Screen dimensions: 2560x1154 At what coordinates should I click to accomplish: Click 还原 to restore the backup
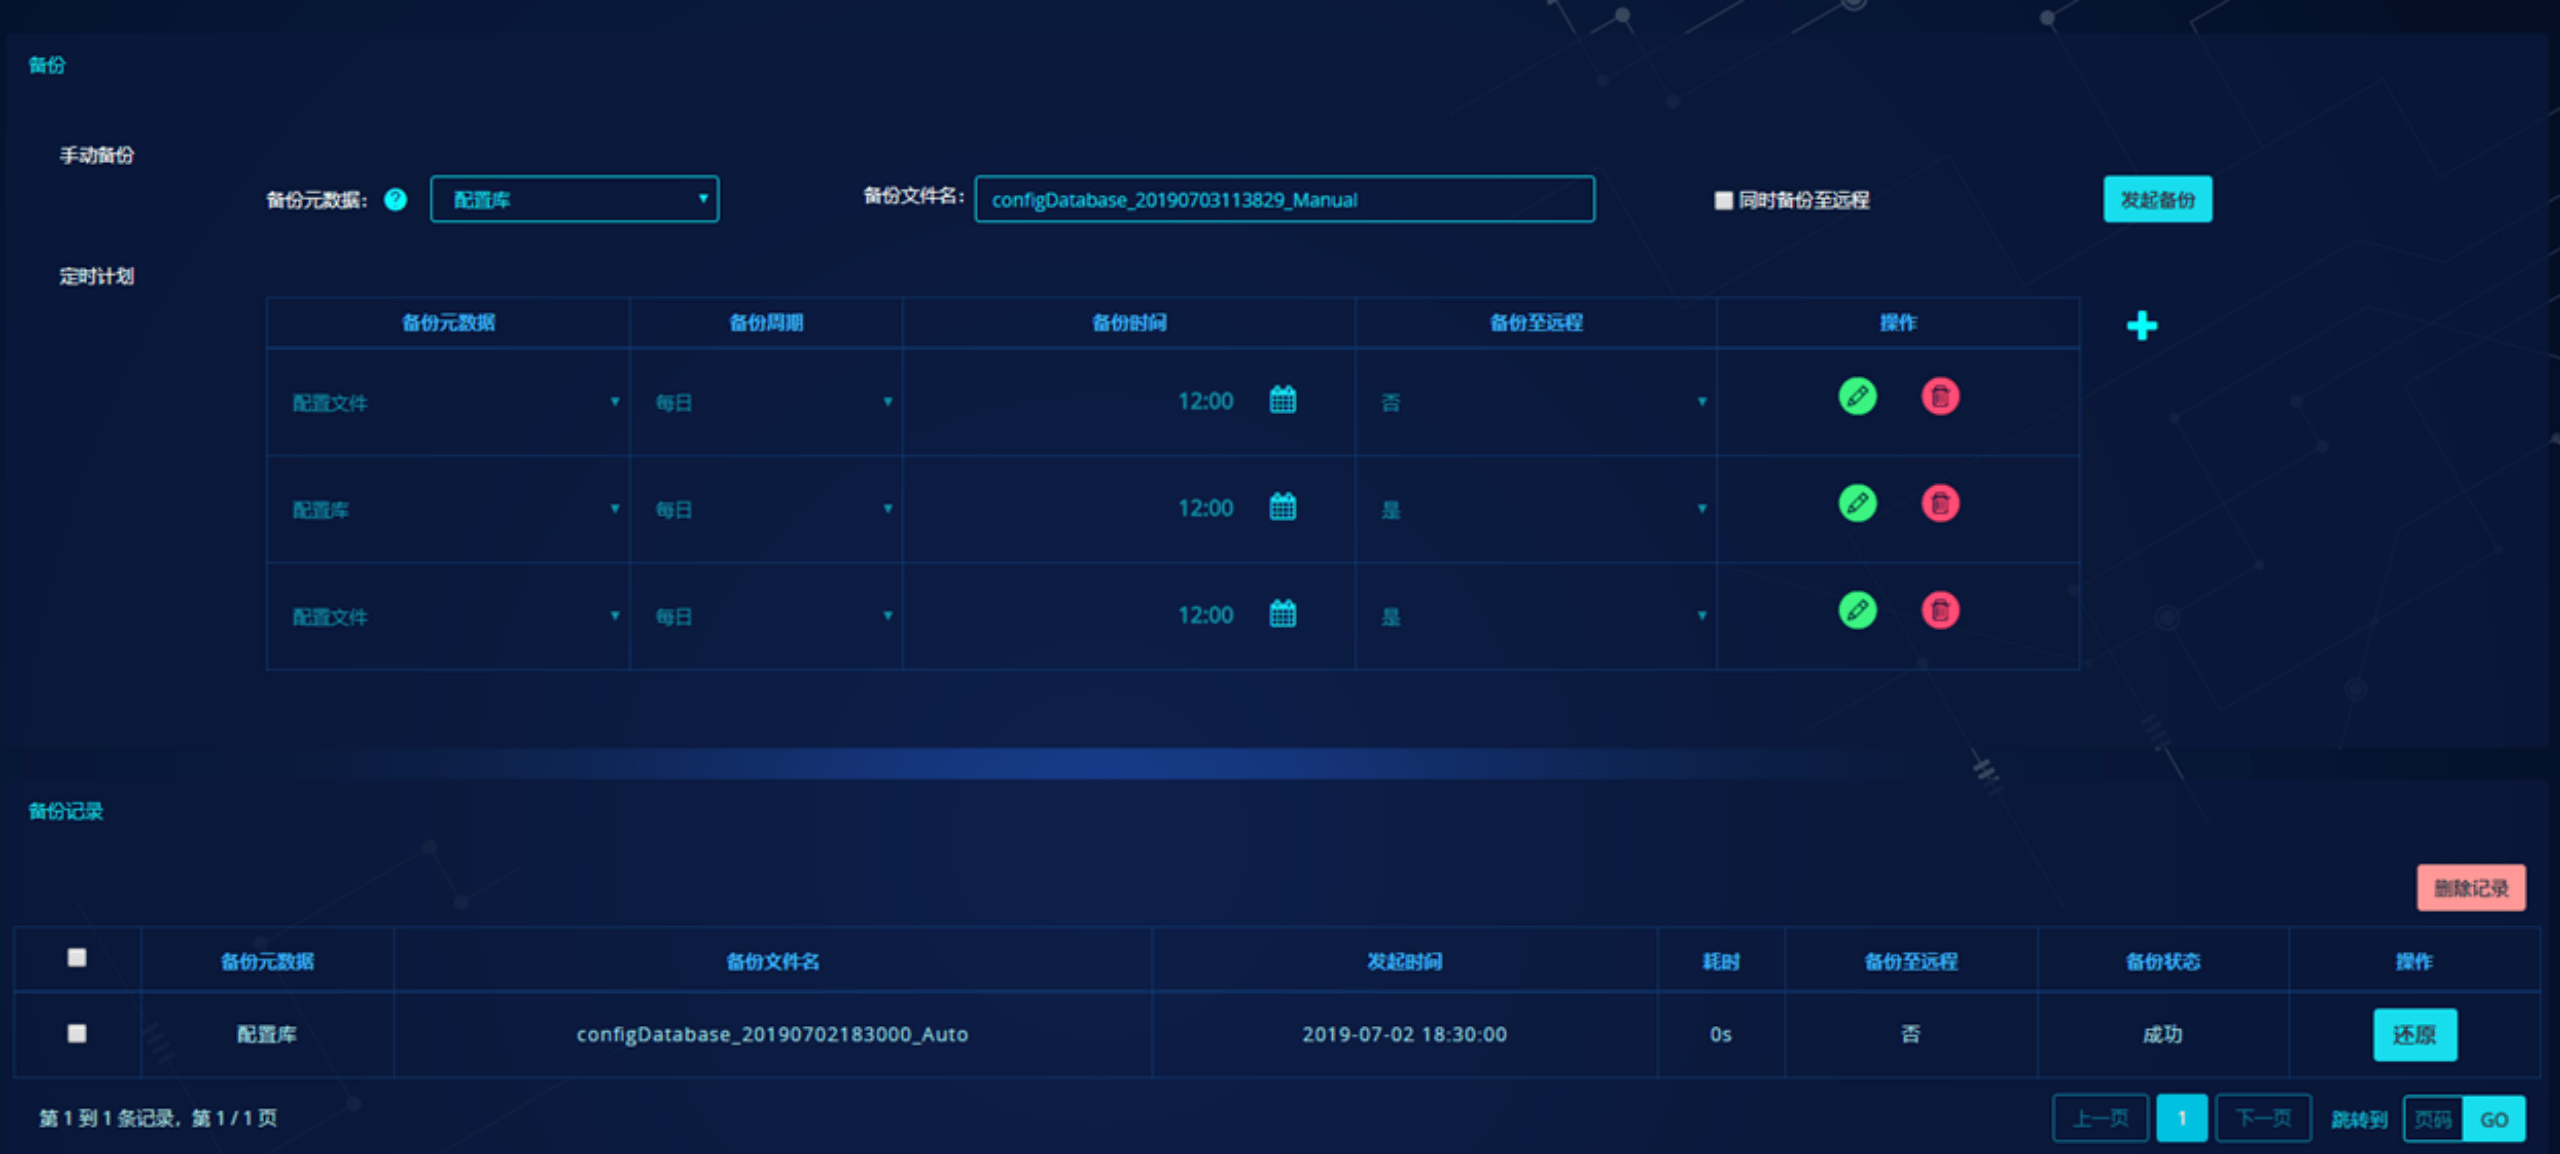(2414, 1034)
